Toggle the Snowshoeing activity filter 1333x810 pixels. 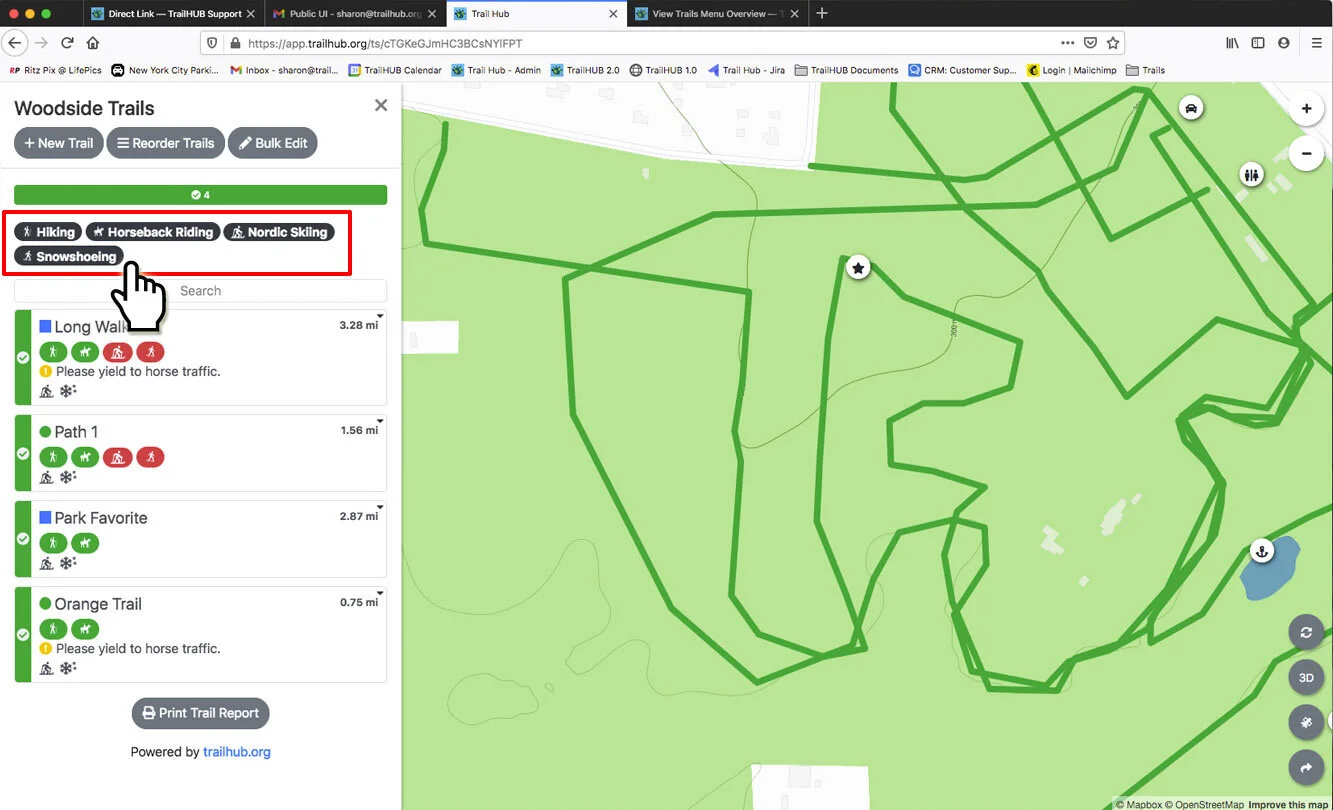tap(69, 257)
